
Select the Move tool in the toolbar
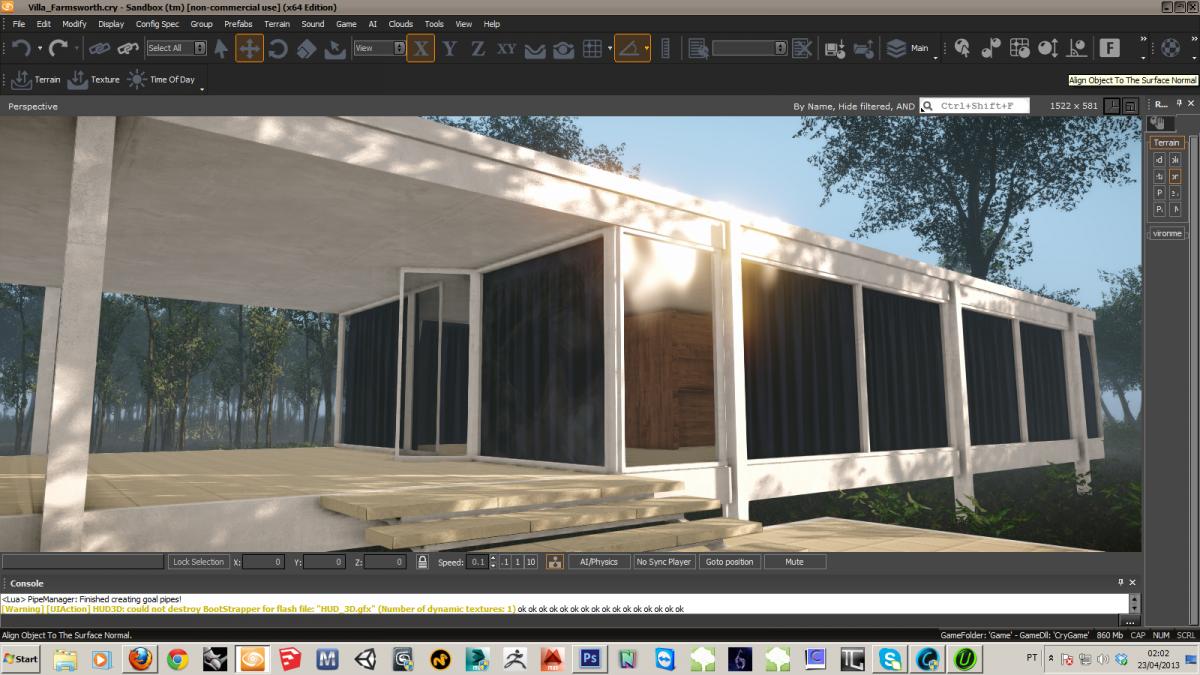click(x=249, y=47)
